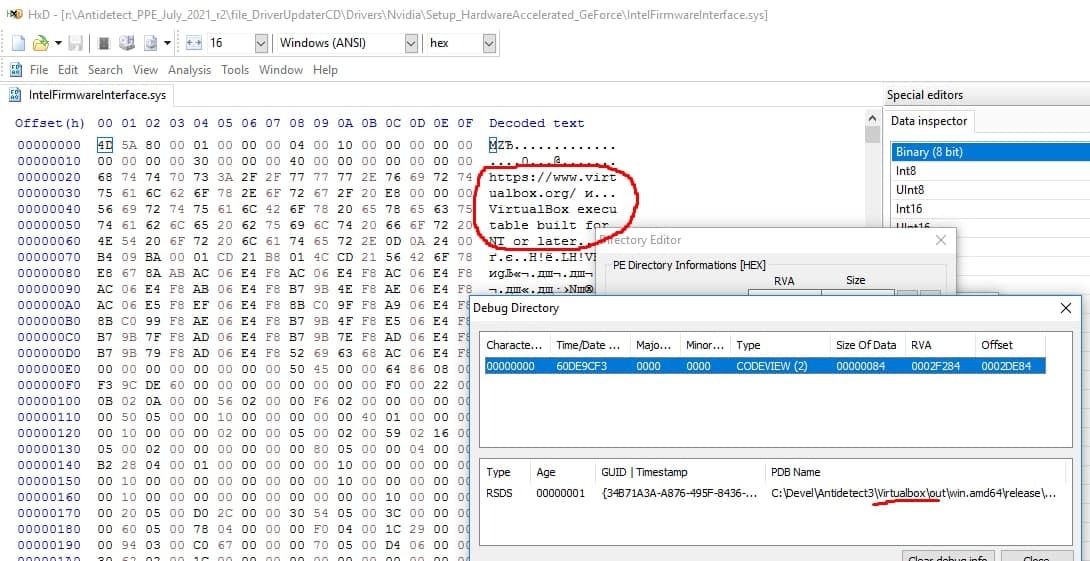Expand the disk image dropdown arrow
The height and width of the screenshot is (561, 1090).
[x=168, y=43]
